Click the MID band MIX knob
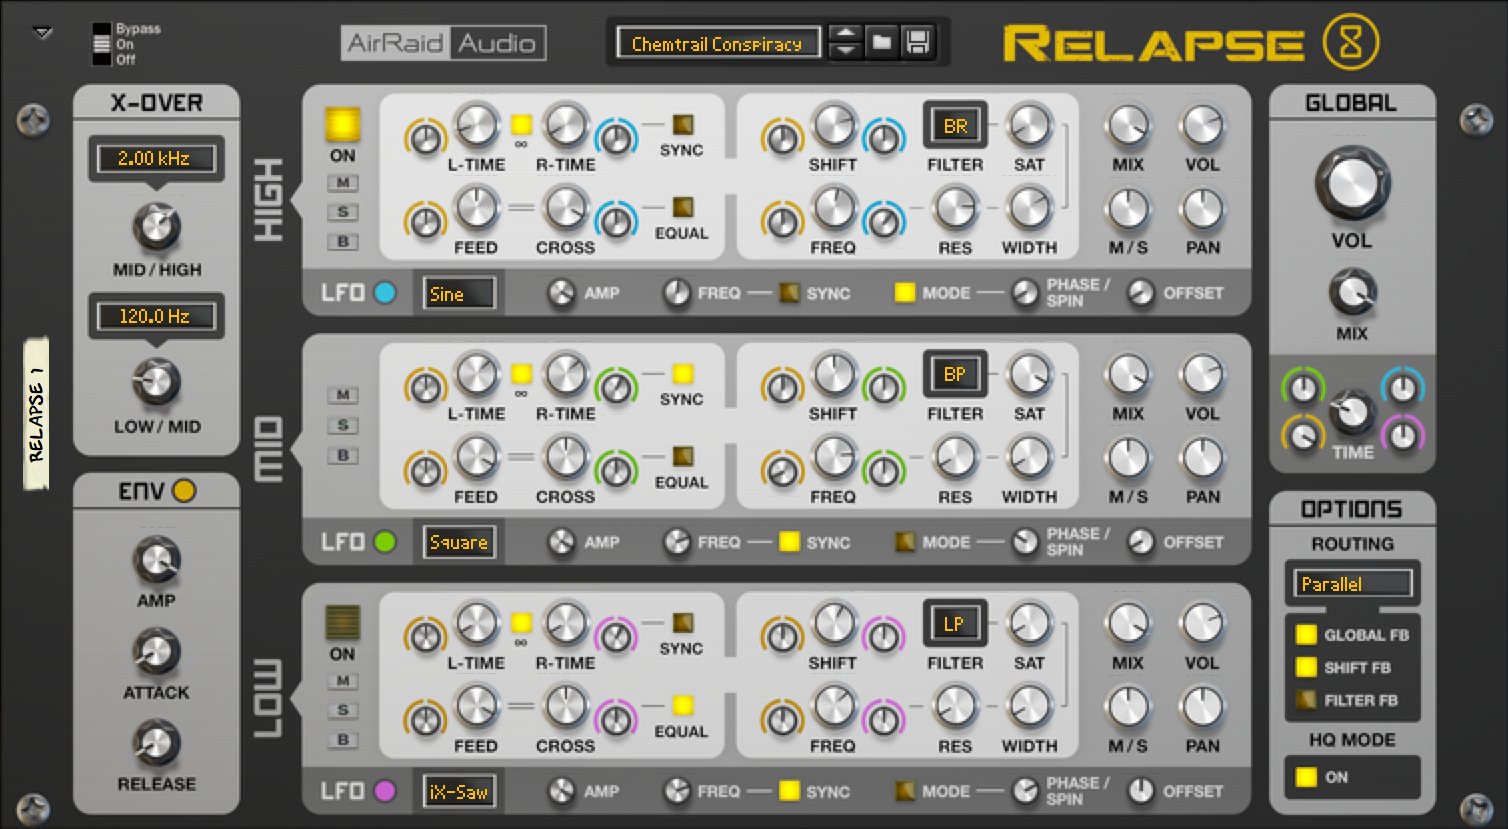1508x829 pixels. tap(1127, 373)
